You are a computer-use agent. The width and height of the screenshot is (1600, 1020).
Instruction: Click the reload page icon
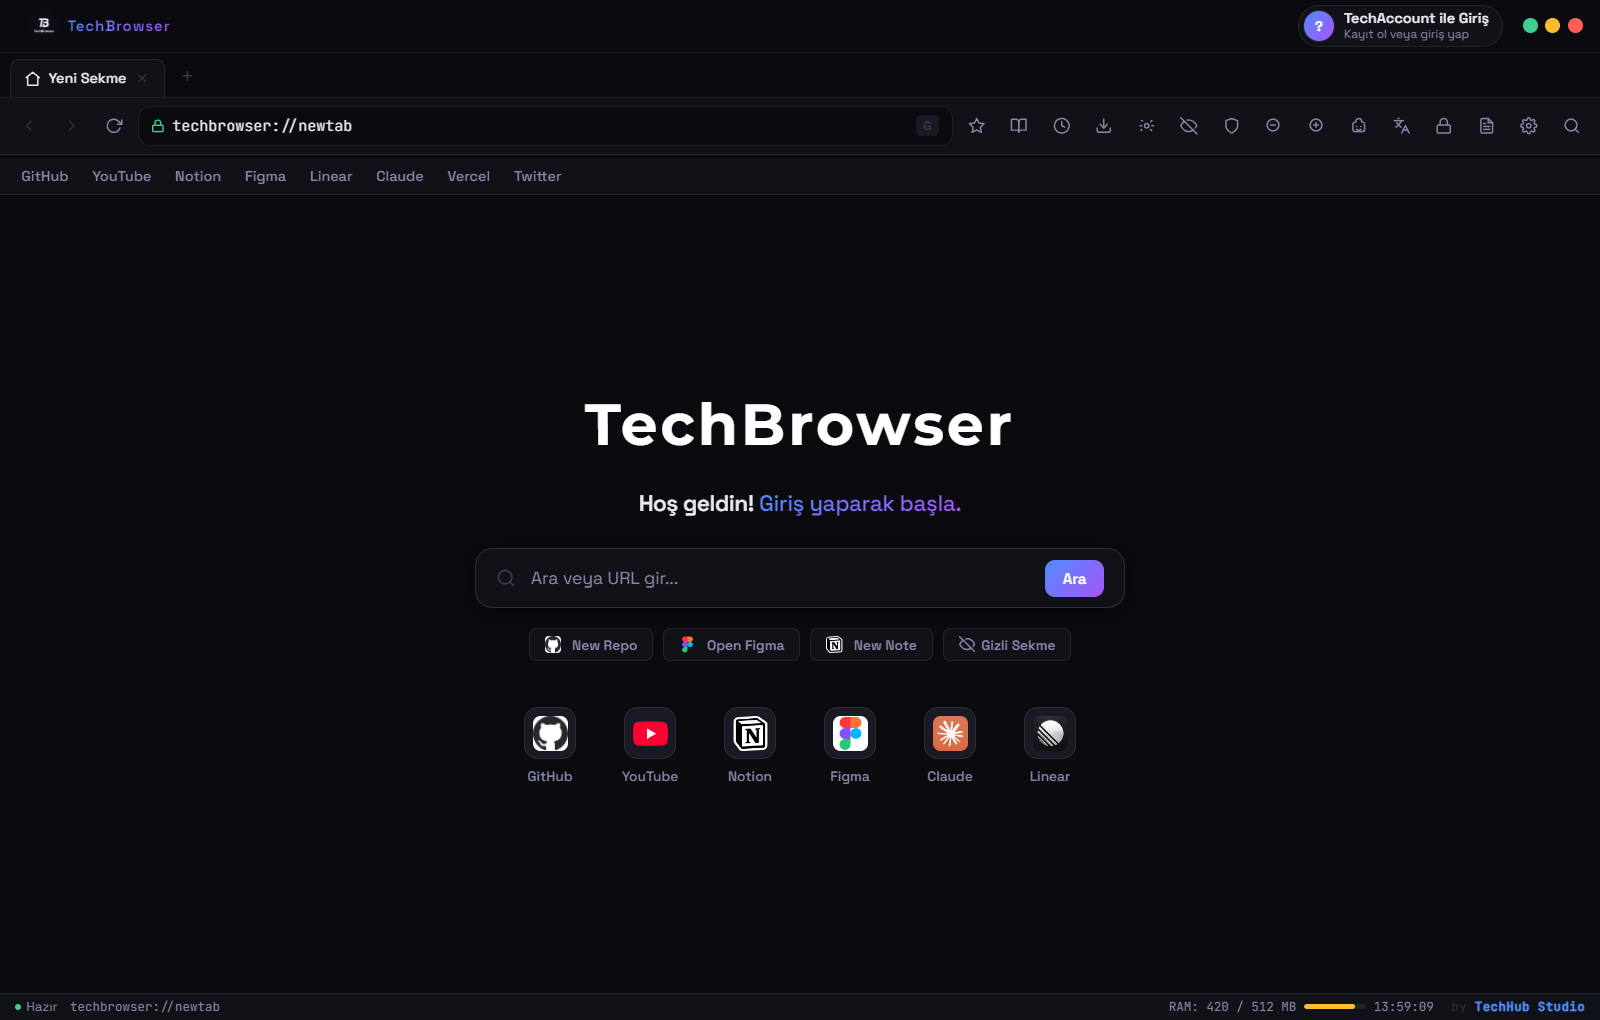[x=114, y=126]
